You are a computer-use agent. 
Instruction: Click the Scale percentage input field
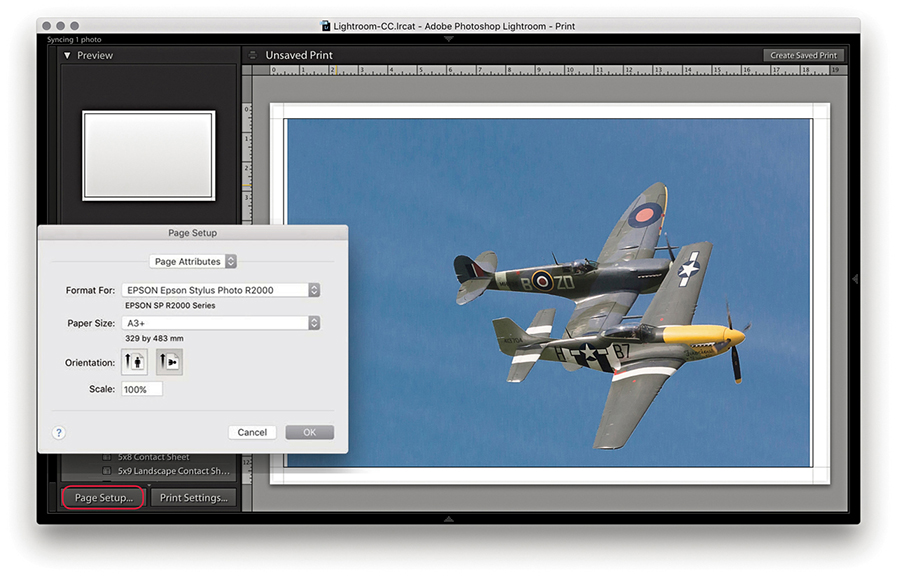pos(142,389)
